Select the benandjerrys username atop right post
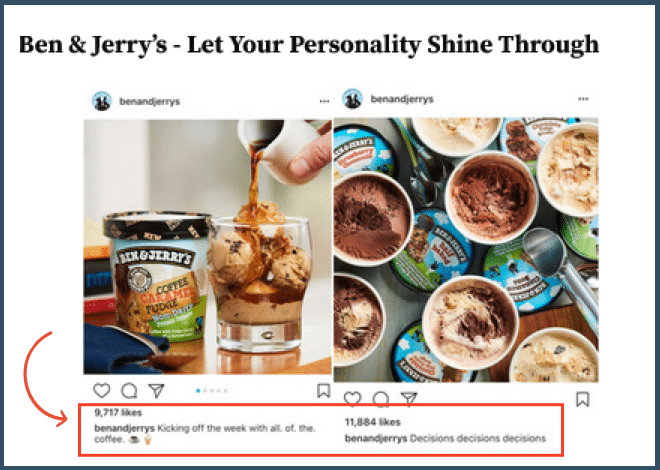Viewport: 660px width, 470px height. [x=402, y=99]
